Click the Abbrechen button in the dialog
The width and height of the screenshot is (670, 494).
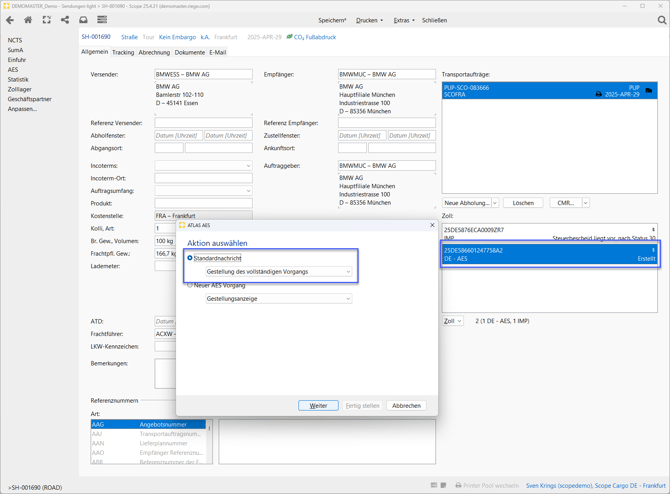[406, 406]
